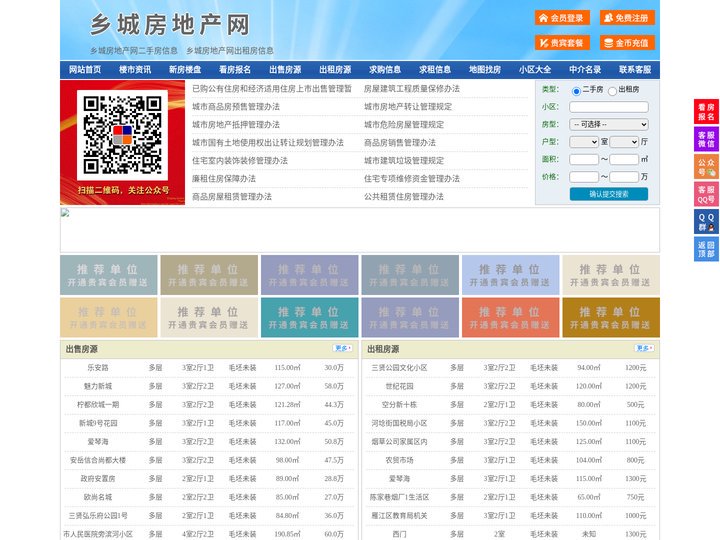This screenshot has height=540, width=720.
Task: Open the 室 room count dropdown
Action: click(584, 142)
